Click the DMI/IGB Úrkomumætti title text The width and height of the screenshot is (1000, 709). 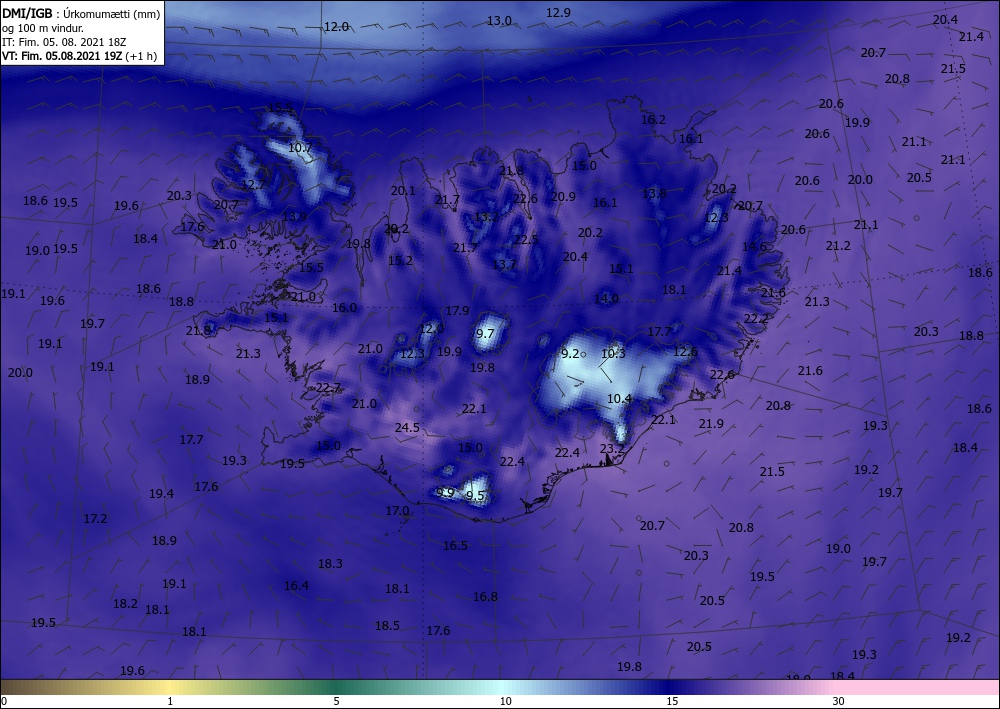click(x=81, y=14)
